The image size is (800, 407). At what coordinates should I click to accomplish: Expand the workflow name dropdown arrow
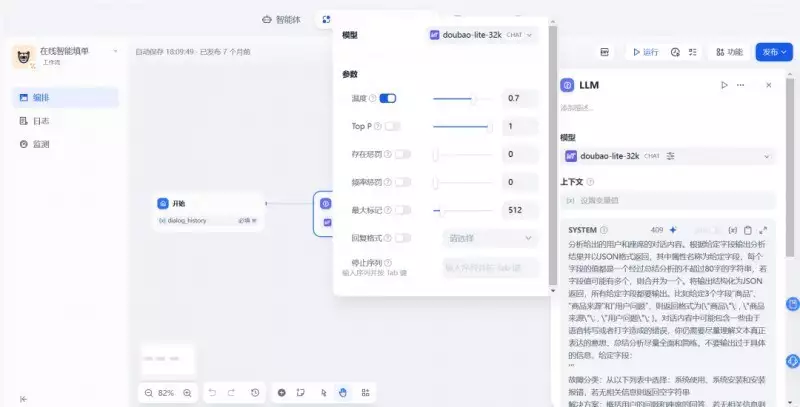[x=115, y=51]
